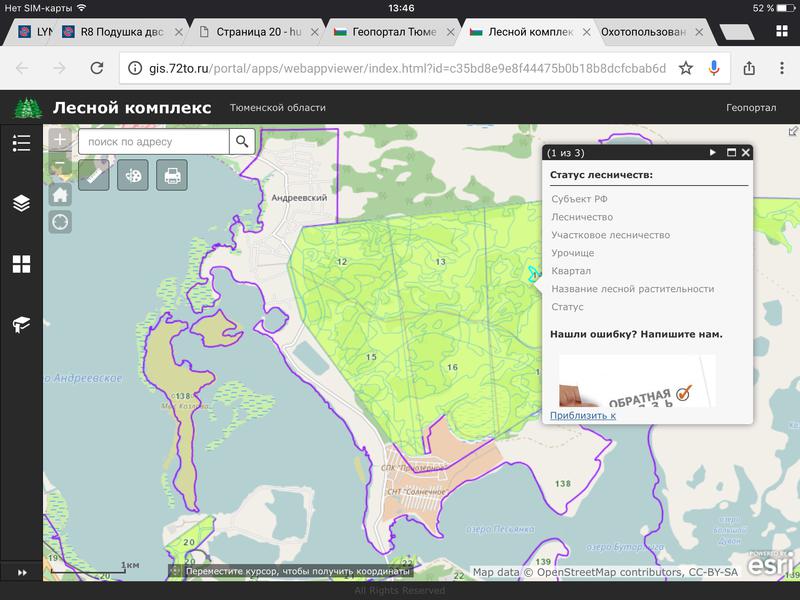Zoom in with the plus button
Viewport: 800px width, 600px height.
coord(60,139)
